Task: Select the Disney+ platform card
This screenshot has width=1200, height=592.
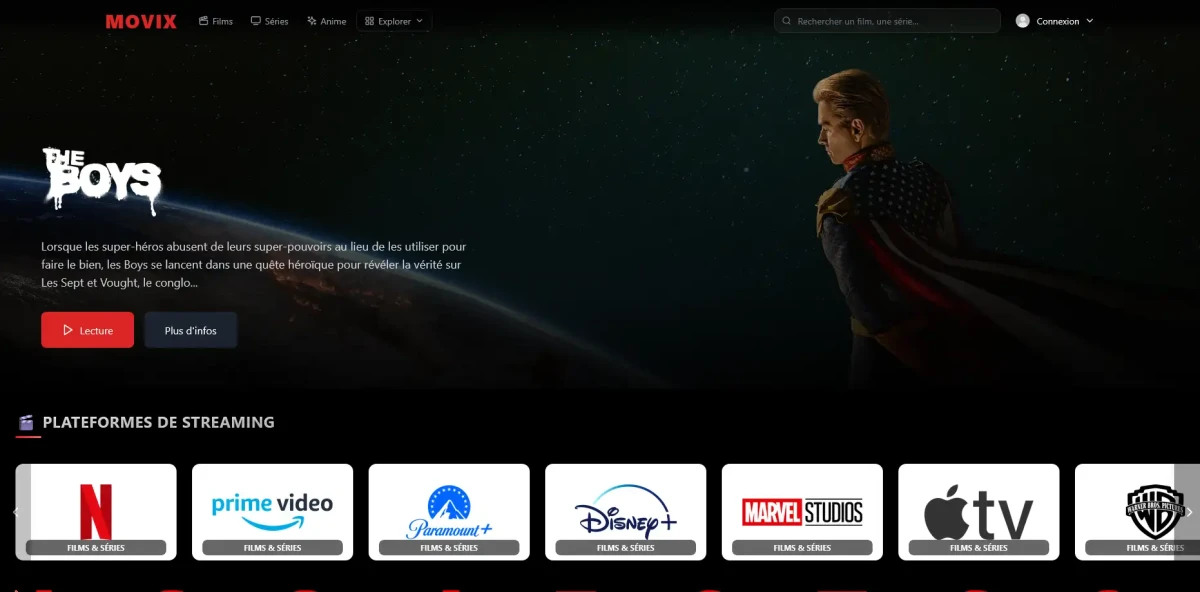Action: [x=625, y=512]
